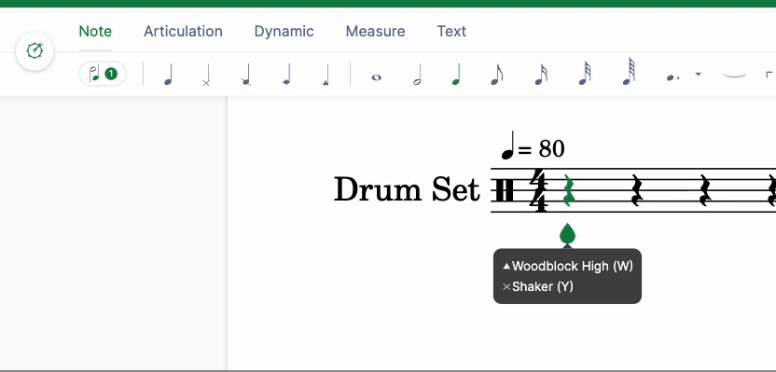Click the tempo marking of 80
Viewport: 776px width, 372px height.
tap(533, 147)
